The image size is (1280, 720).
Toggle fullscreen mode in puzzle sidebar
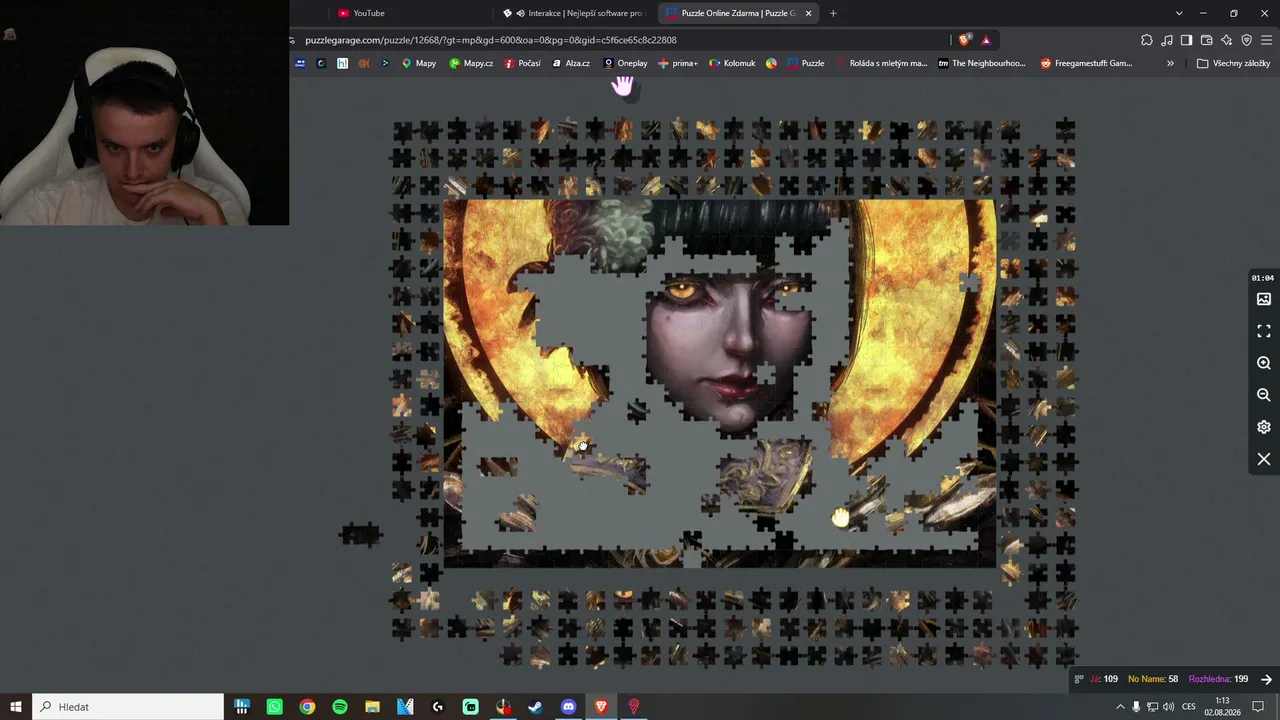(x=1264, y=331)
